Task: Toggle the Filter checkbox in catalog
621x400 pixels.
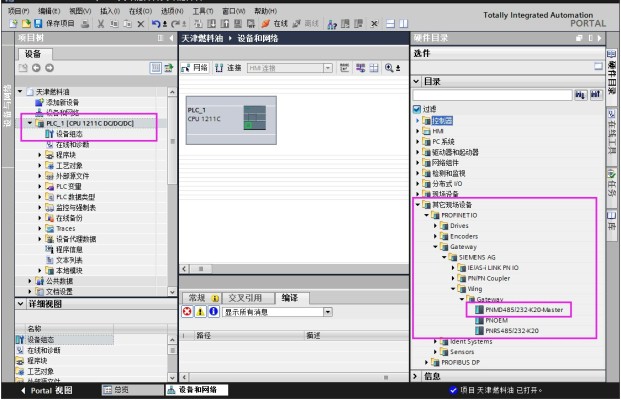Action: coord(417,110)
